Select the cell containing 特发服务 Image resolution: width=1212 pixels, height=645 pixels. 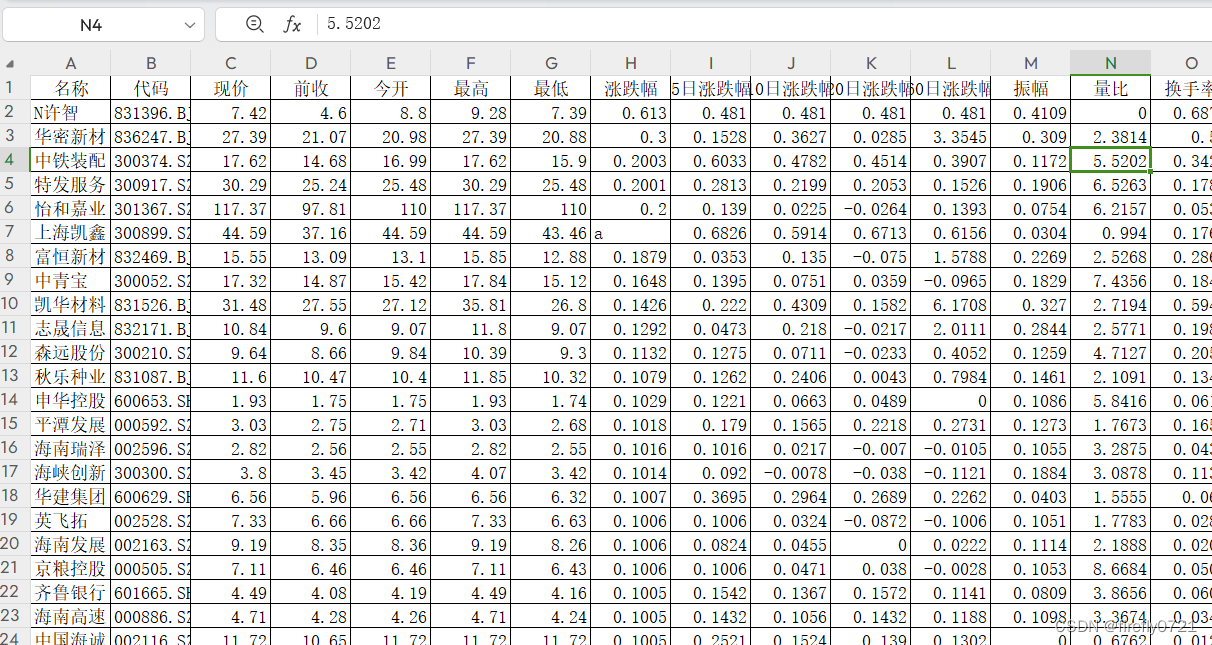point(71,184)
